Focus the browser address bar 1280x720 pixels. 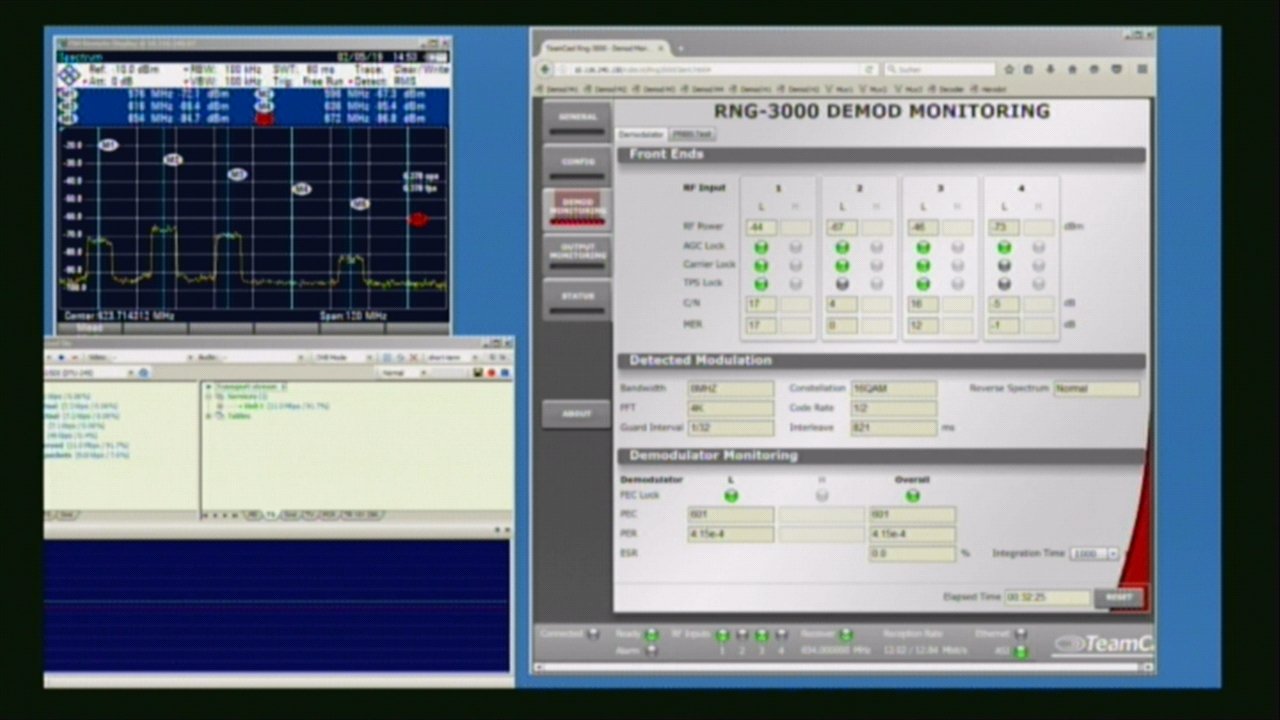pyautogui.click(x=708, y=69)
